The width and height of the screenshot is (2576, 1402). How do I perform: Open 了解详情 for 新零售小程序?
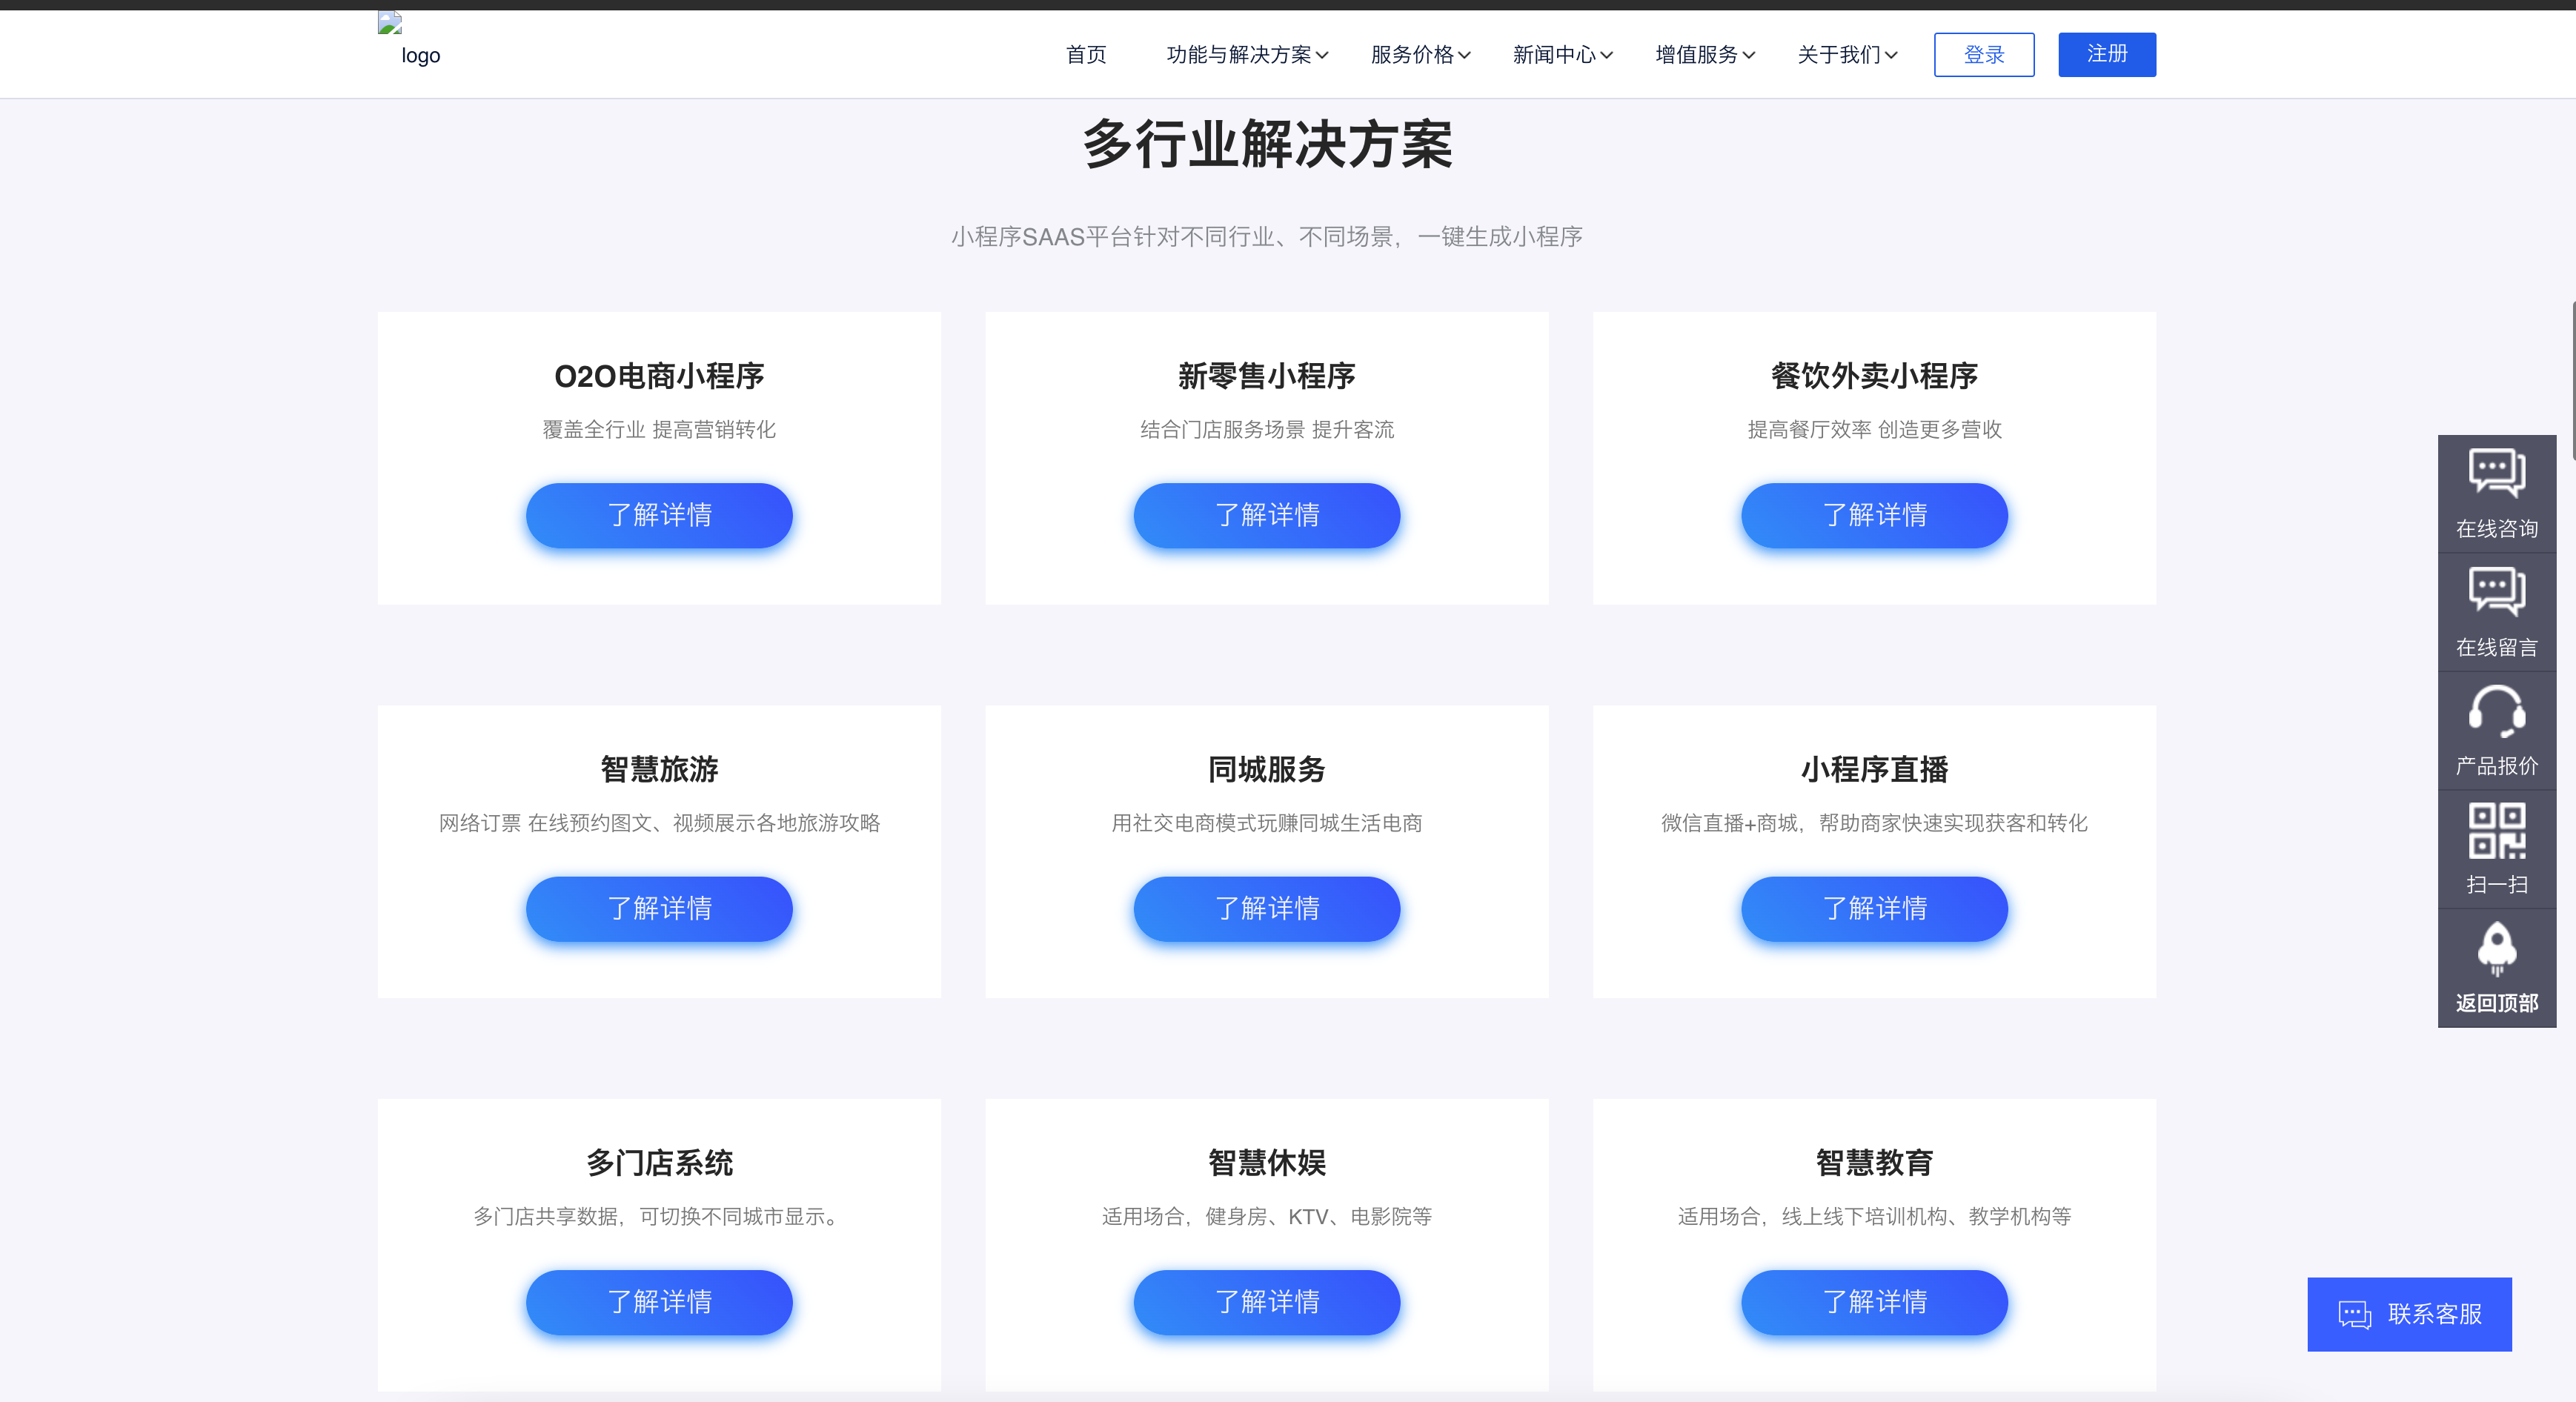[1266, 515]
